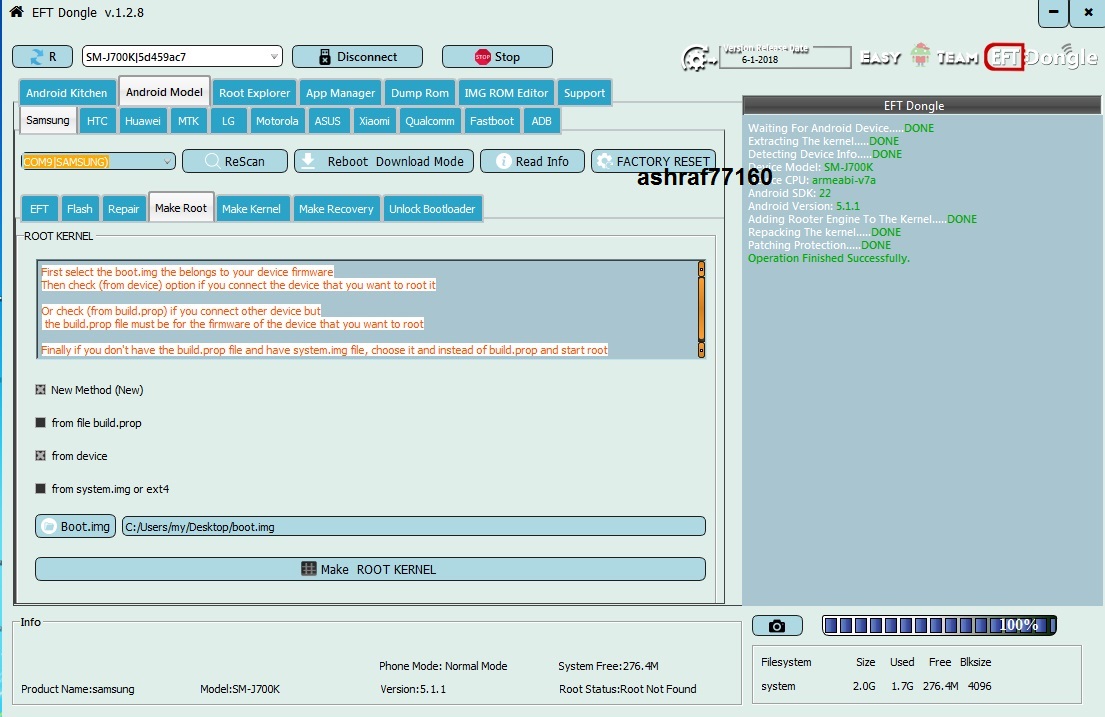Click the 100% progress bar

(x=939, y=625)
